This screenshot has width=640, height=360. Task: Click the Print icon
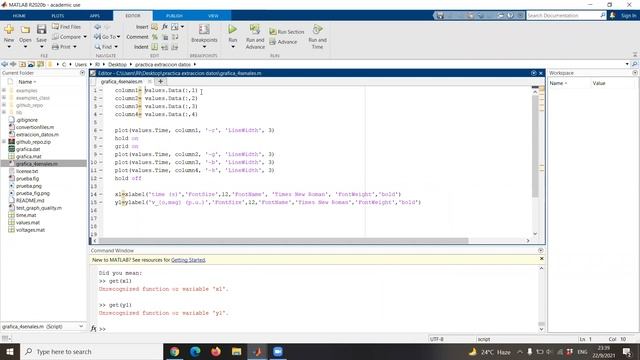pyautogui.click(x=56, y=47)
